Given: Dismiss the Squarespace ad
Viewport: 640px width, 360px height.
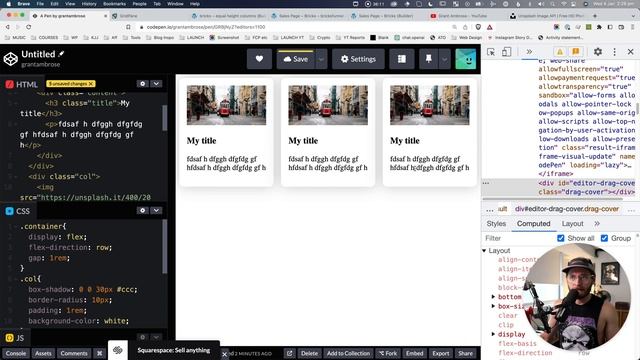Looking at the screenshot, I should point(224,354).
